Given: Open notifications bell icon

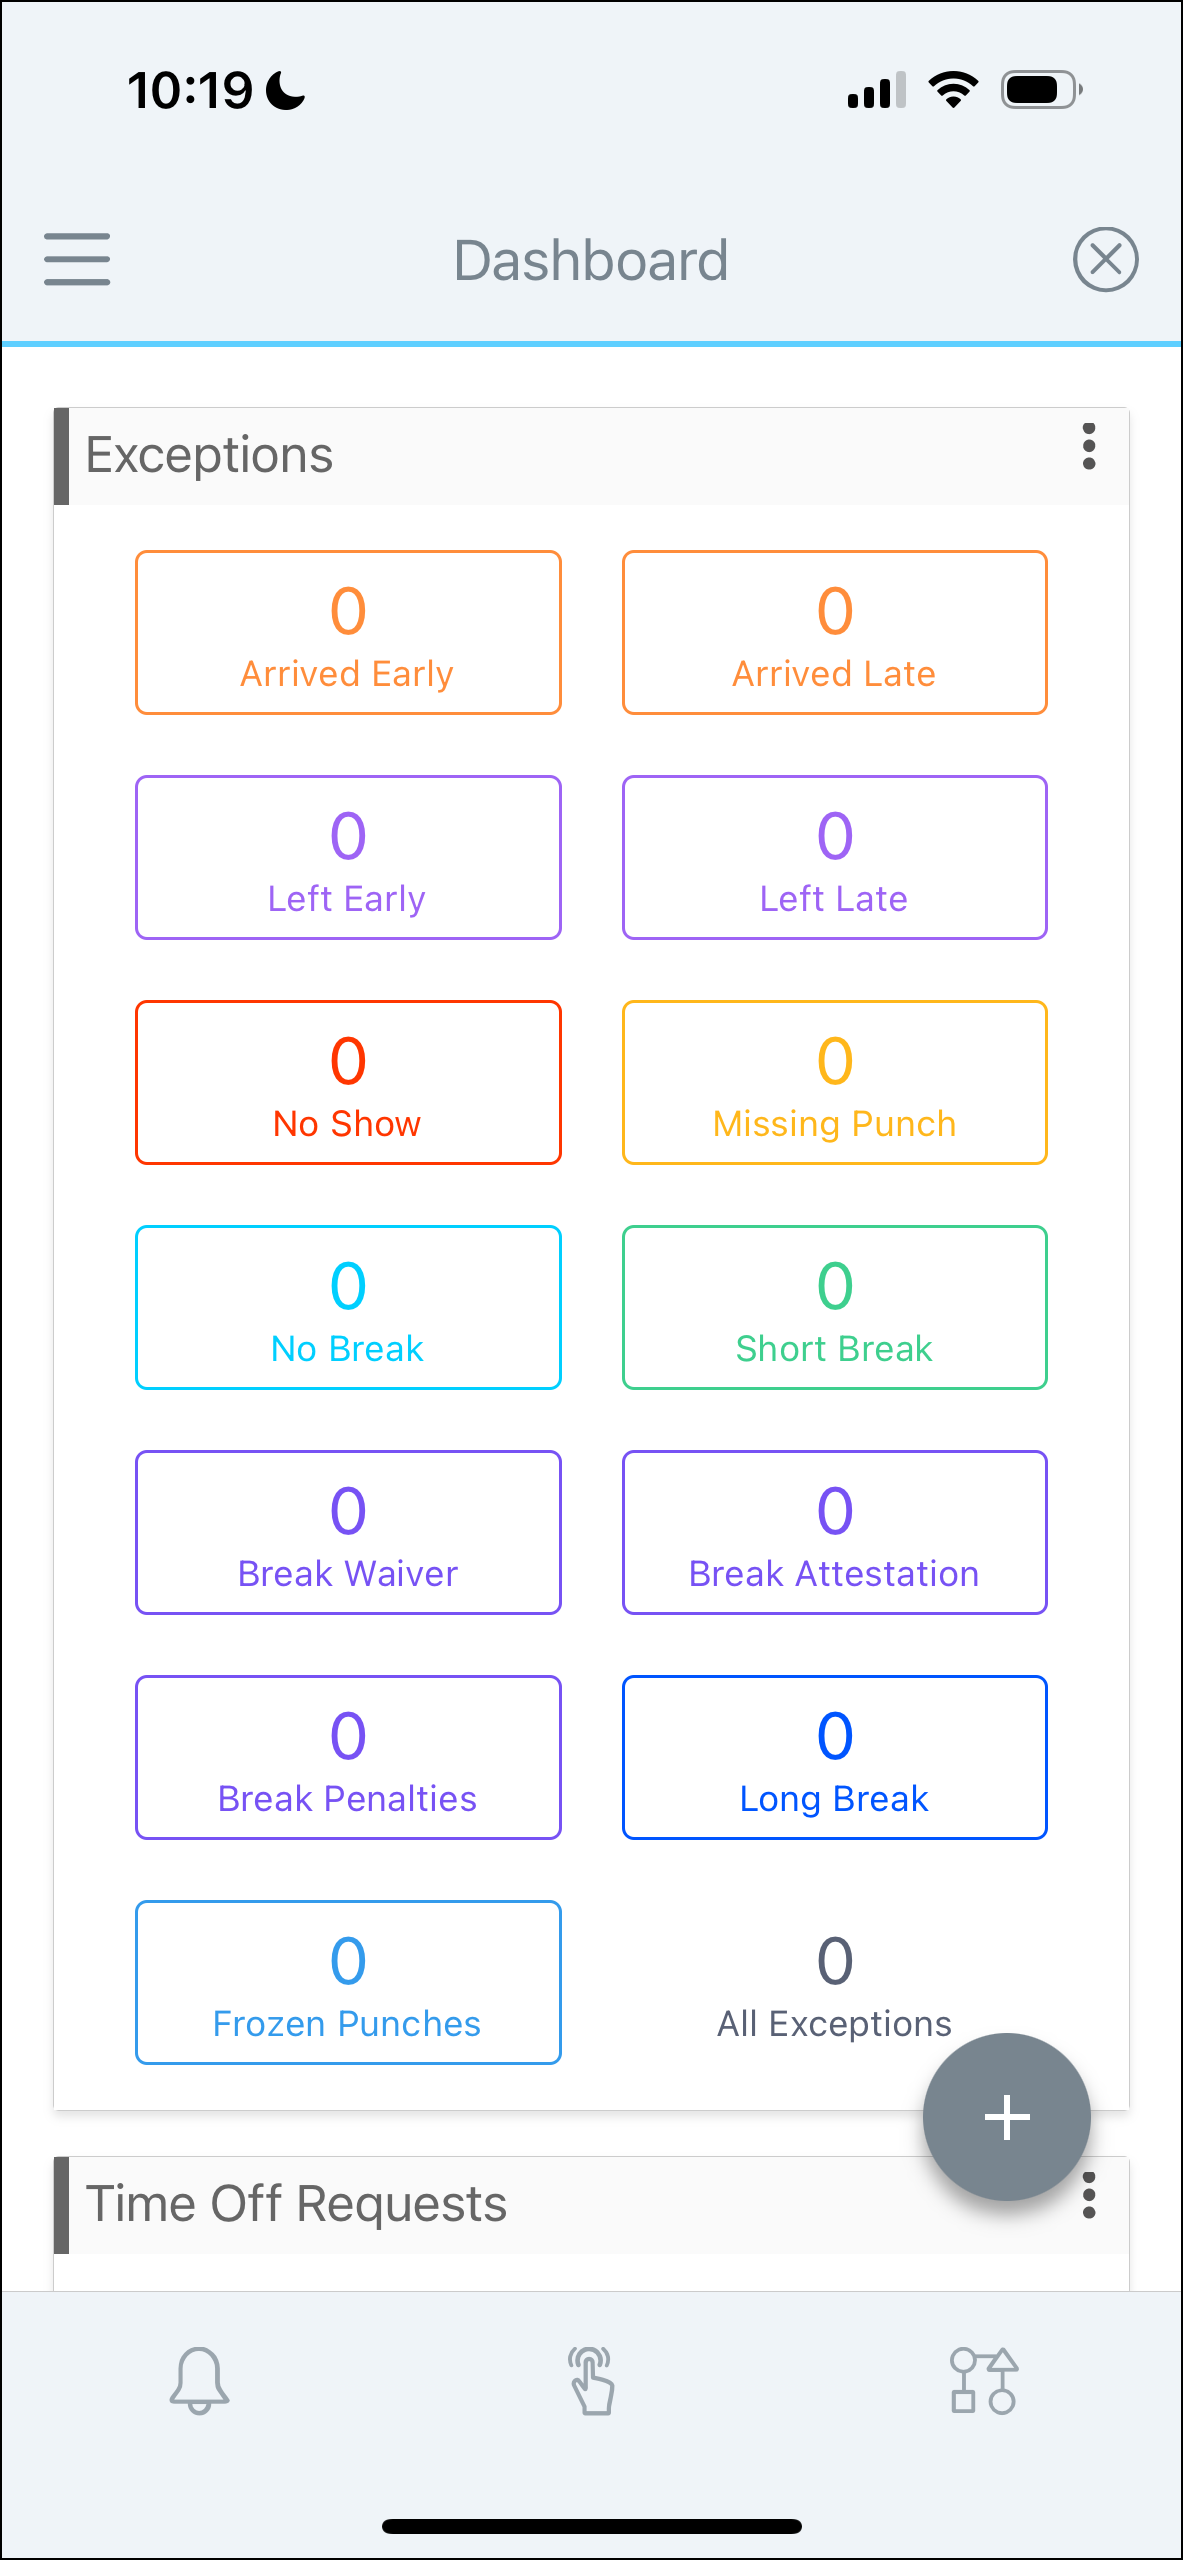Looking at the screenshot, I should 199,2381.
